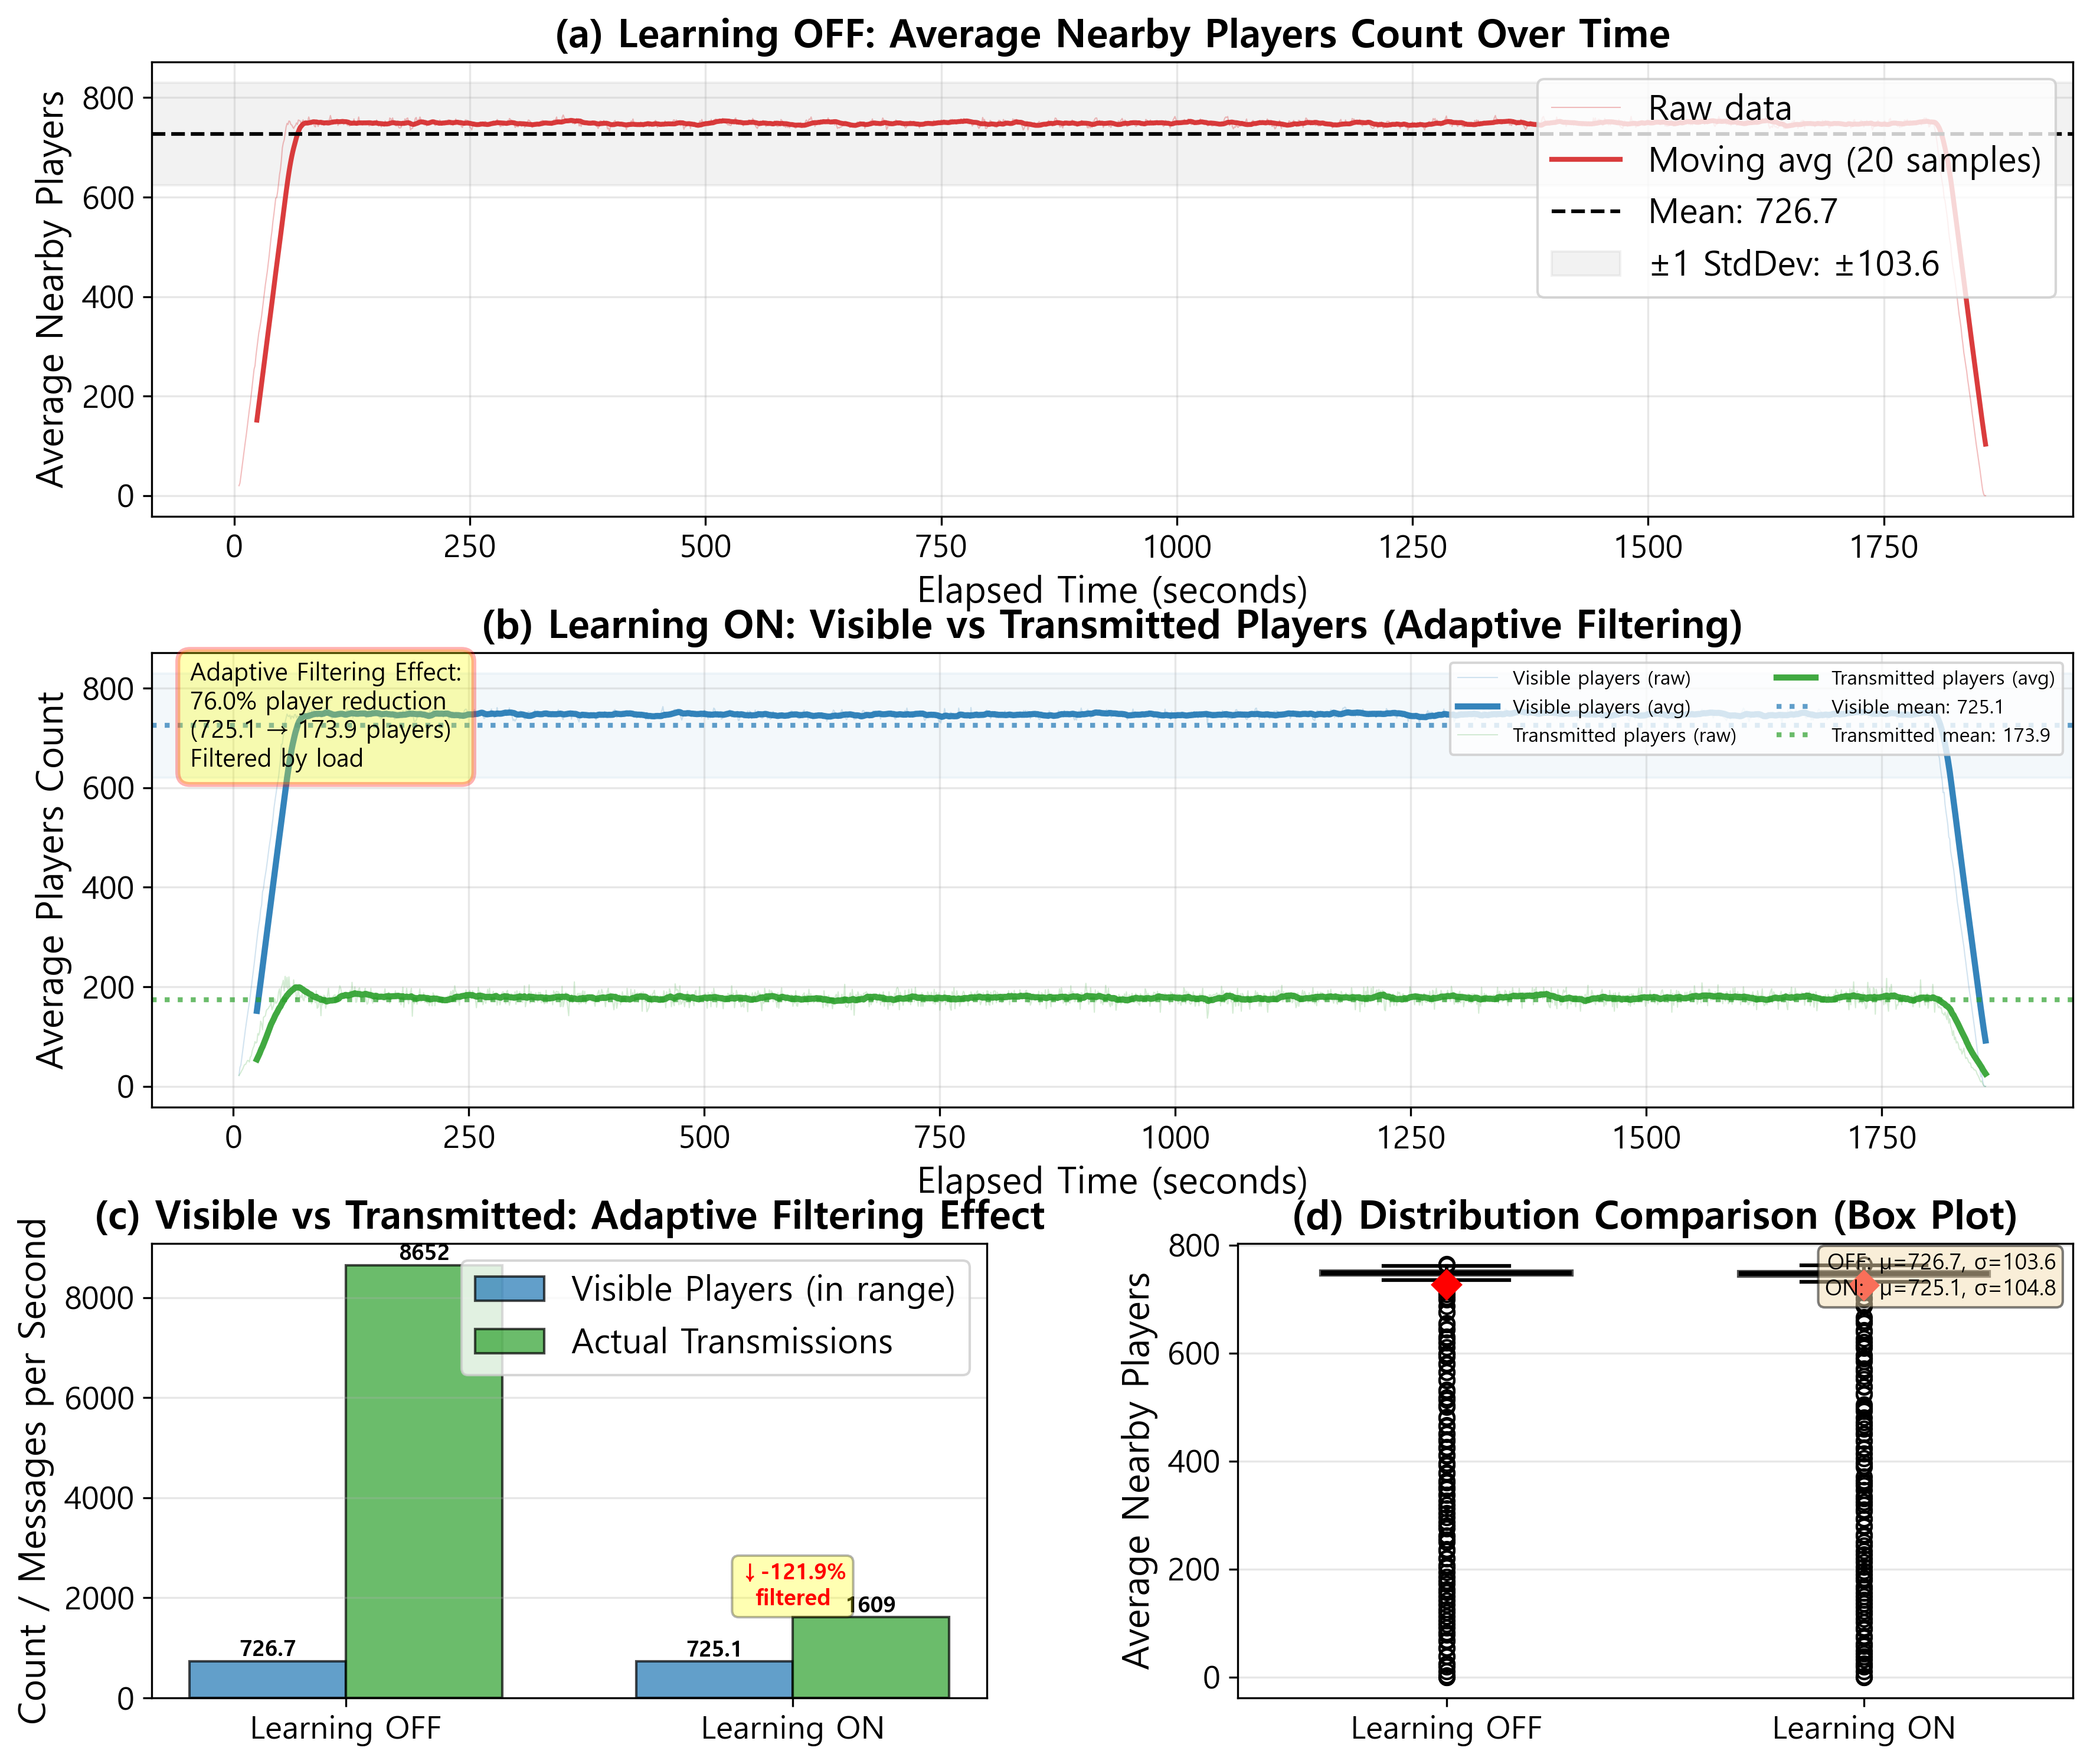Click the Transmitted players (avg) green legend line
Image resolution: width=2090 pixels, height=1764 pixels.
tap(1795, 678)
